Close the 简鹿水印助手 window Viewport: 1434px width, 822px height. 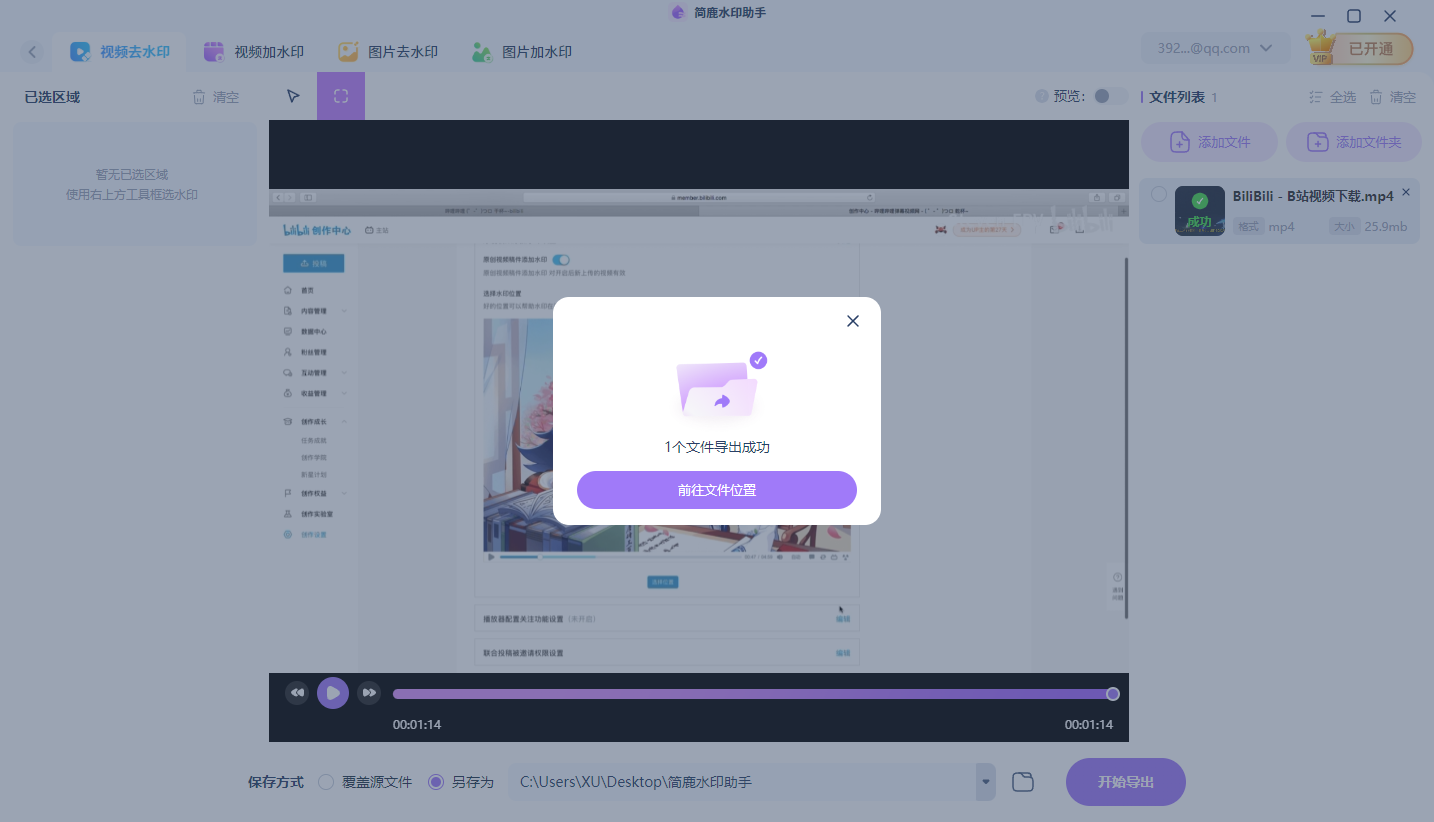pos(1390,16)
